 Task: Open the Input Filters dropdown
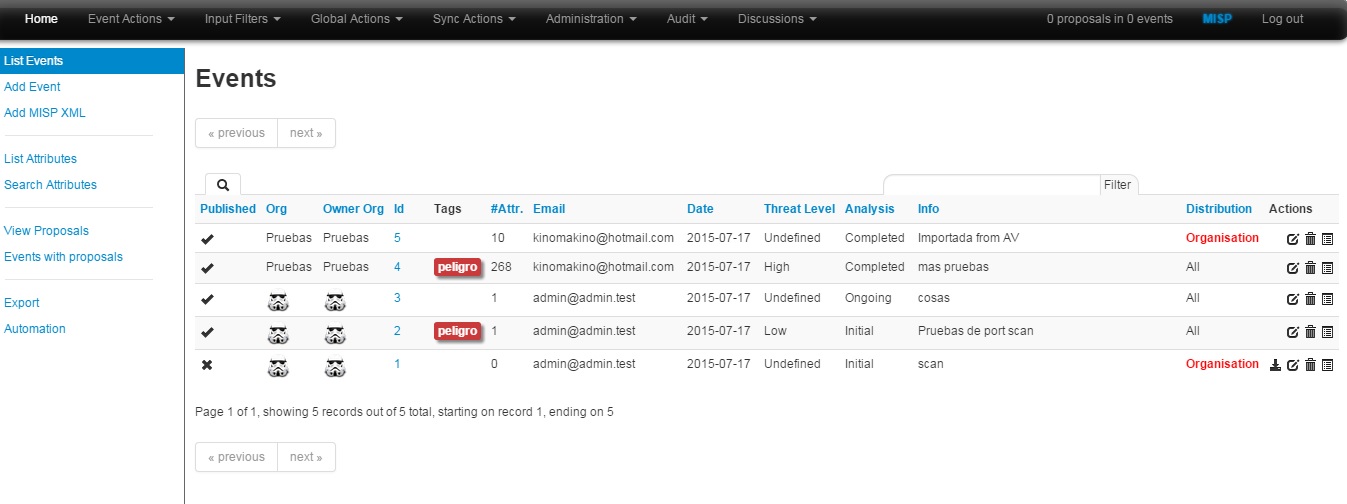pos(242,19)
